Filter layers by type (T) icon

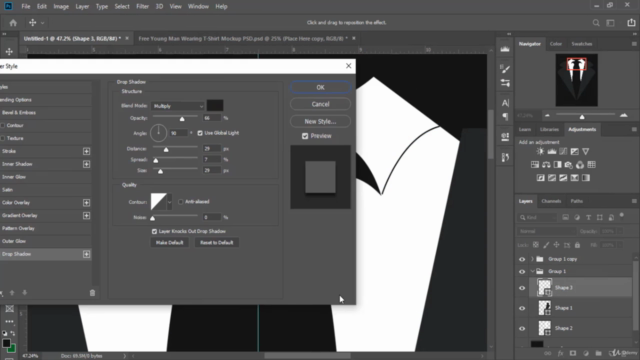tap(588, 218)
